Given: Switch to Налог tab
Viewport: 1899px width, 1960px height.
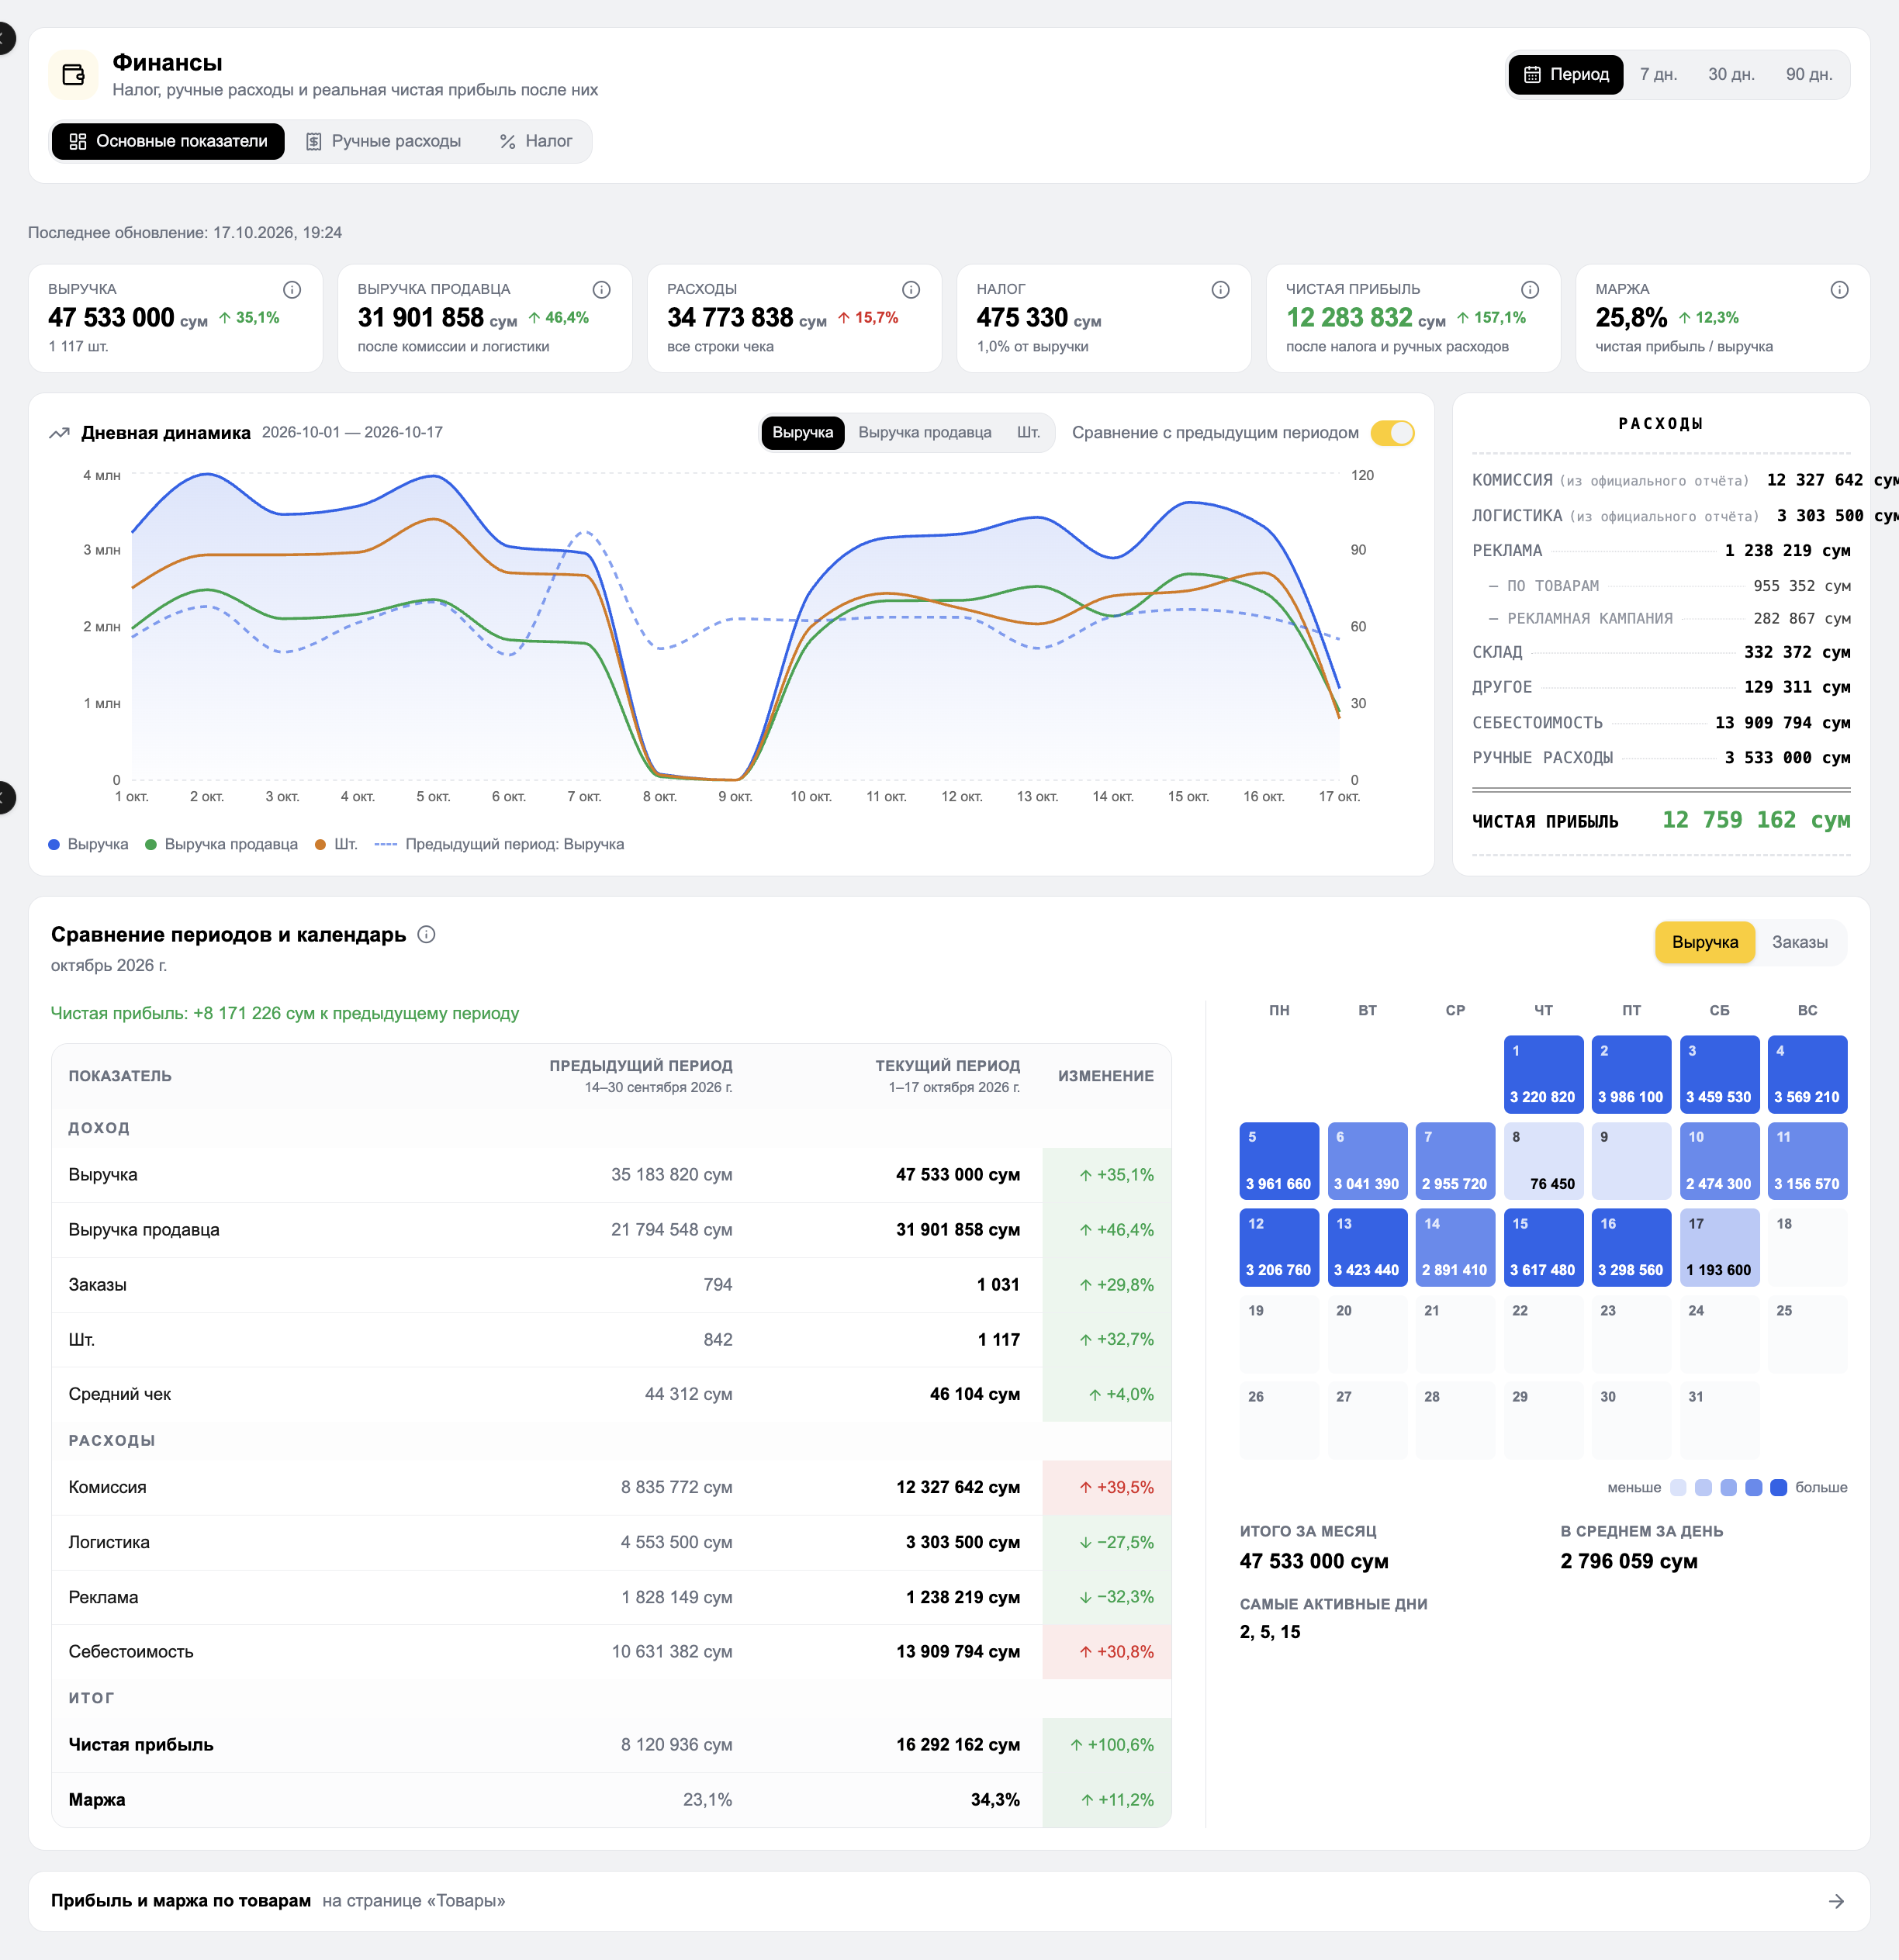Looking at the screenshot, I should [536, 142].
